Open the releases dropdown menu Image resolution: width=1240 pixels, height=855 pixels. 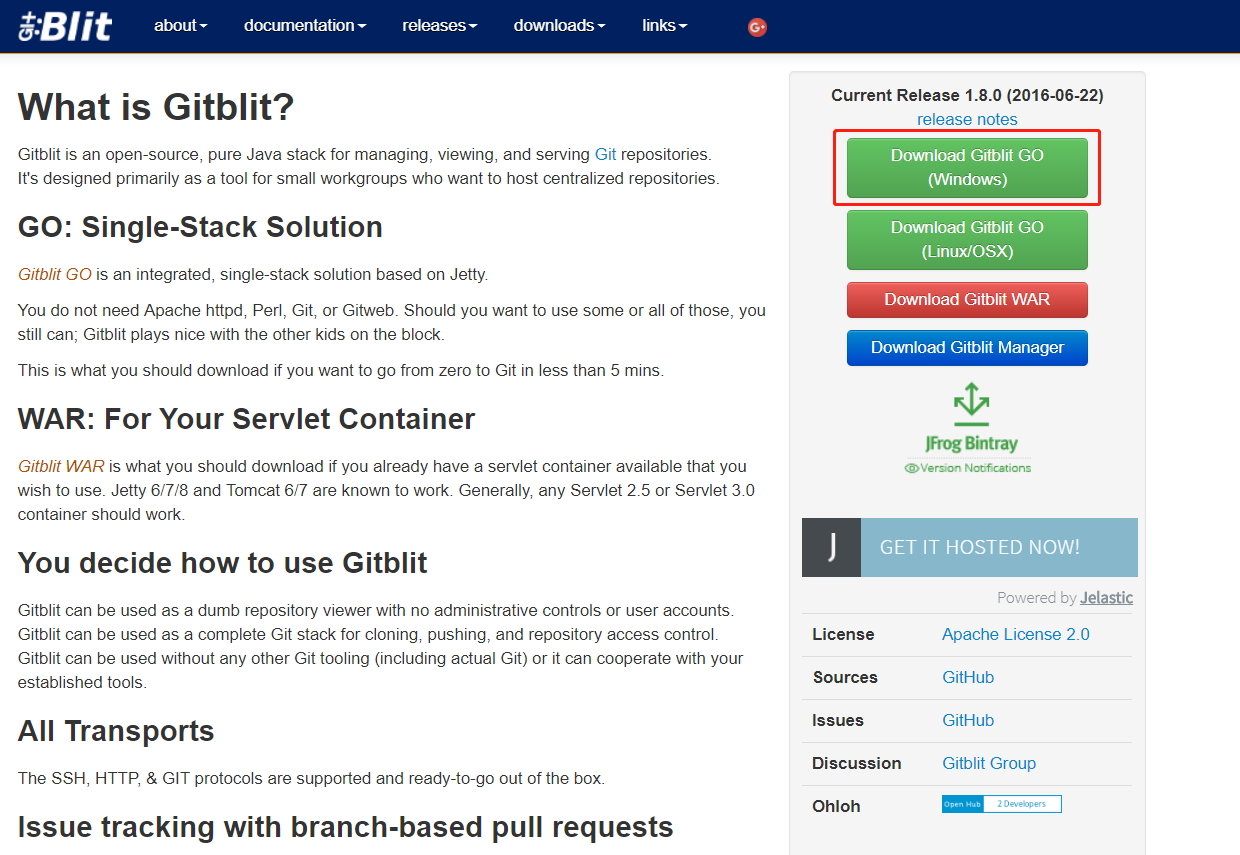tap(440, 26)
